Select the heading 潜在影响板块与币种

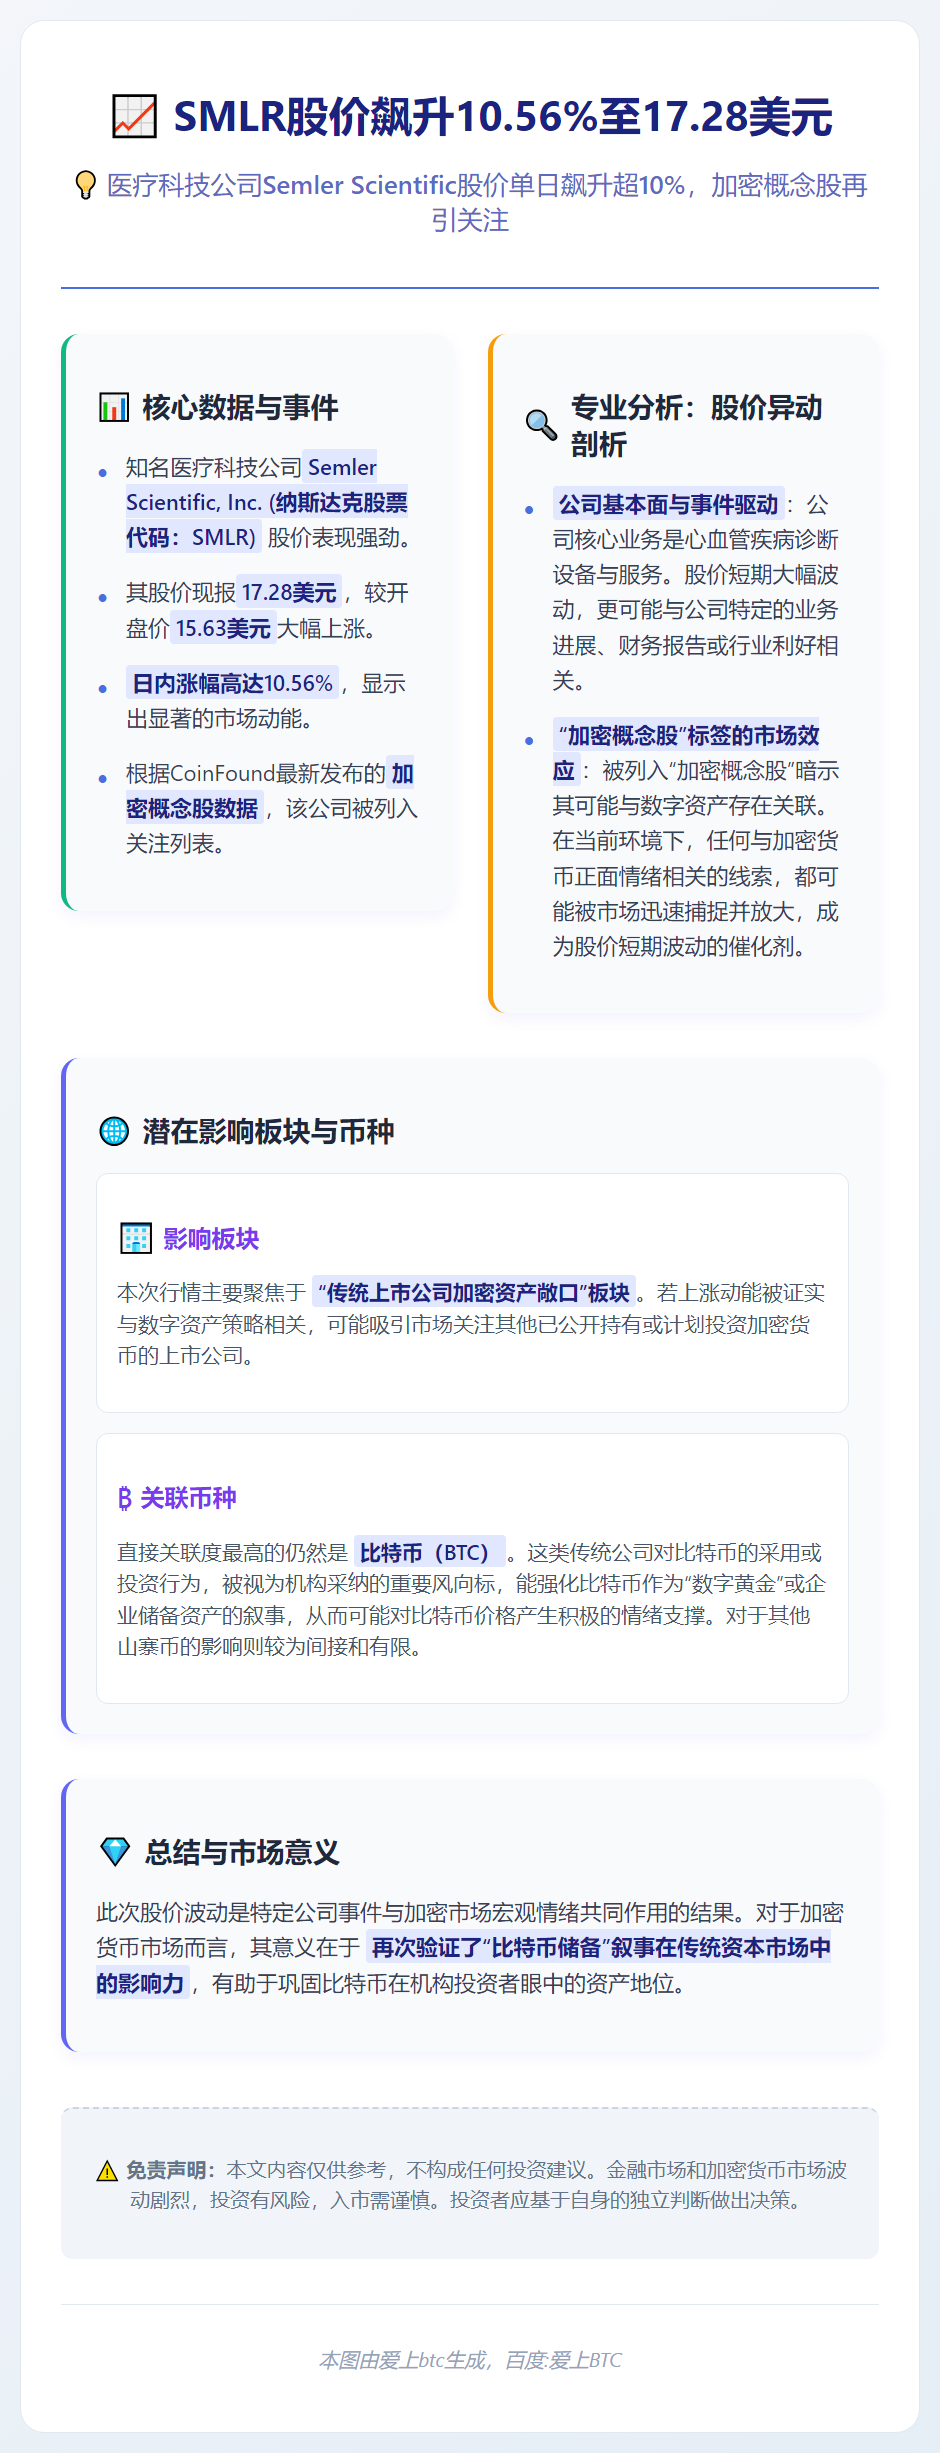pos(268,1131)
